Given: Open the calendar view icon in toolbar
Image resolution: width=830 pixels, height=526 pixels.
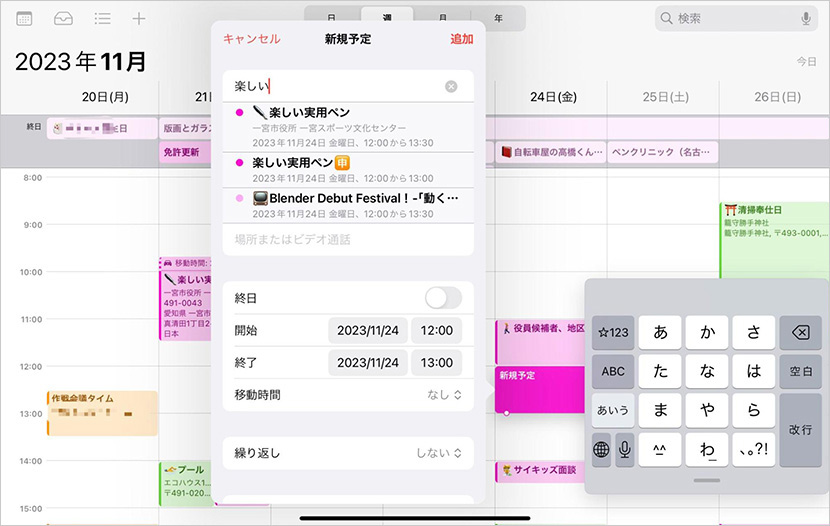Looking at the screenshot, I should 24,19.
